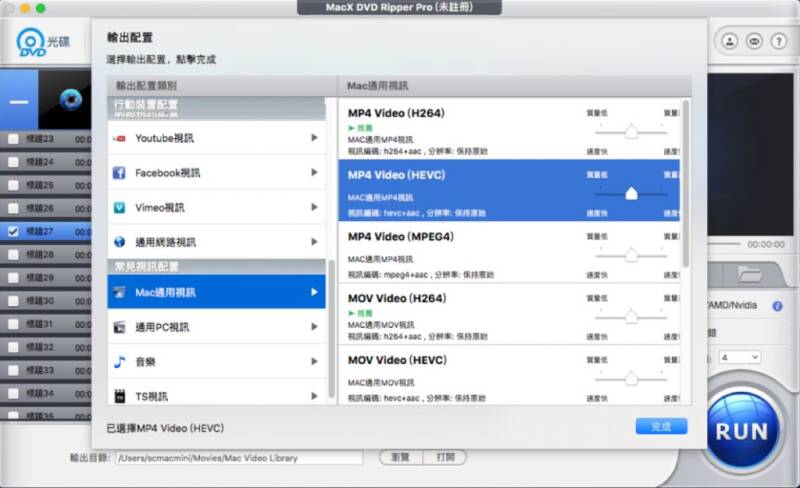
Task: Expand the 通用網路視訊 arrow
Action: click(x=314, y=241)
